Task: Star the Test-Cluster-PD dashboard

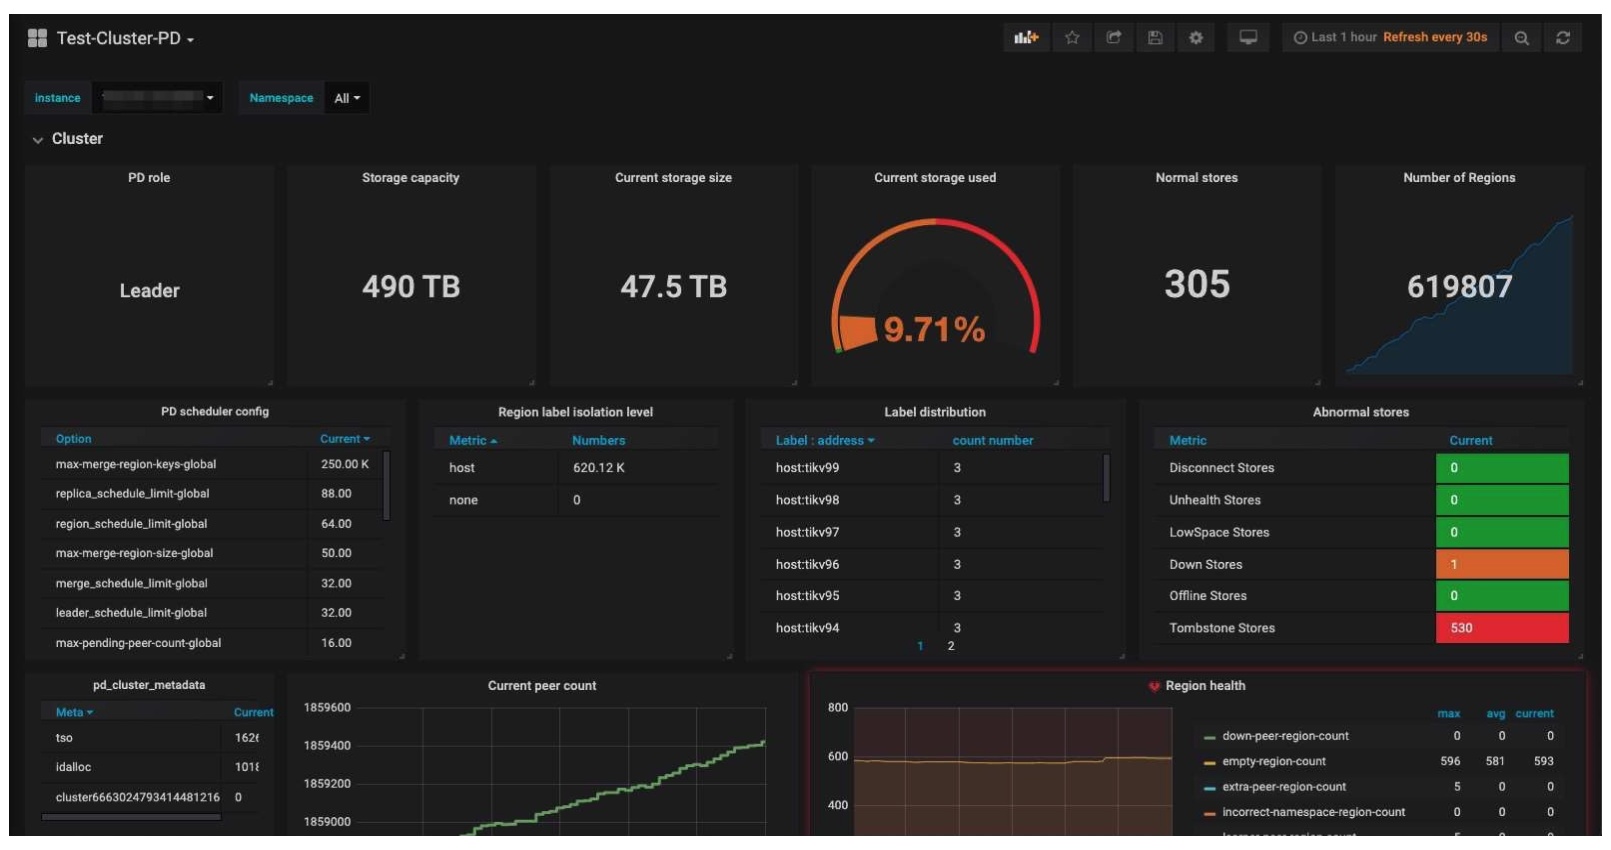Action: pyautogui.click(x=1072, y=38)
